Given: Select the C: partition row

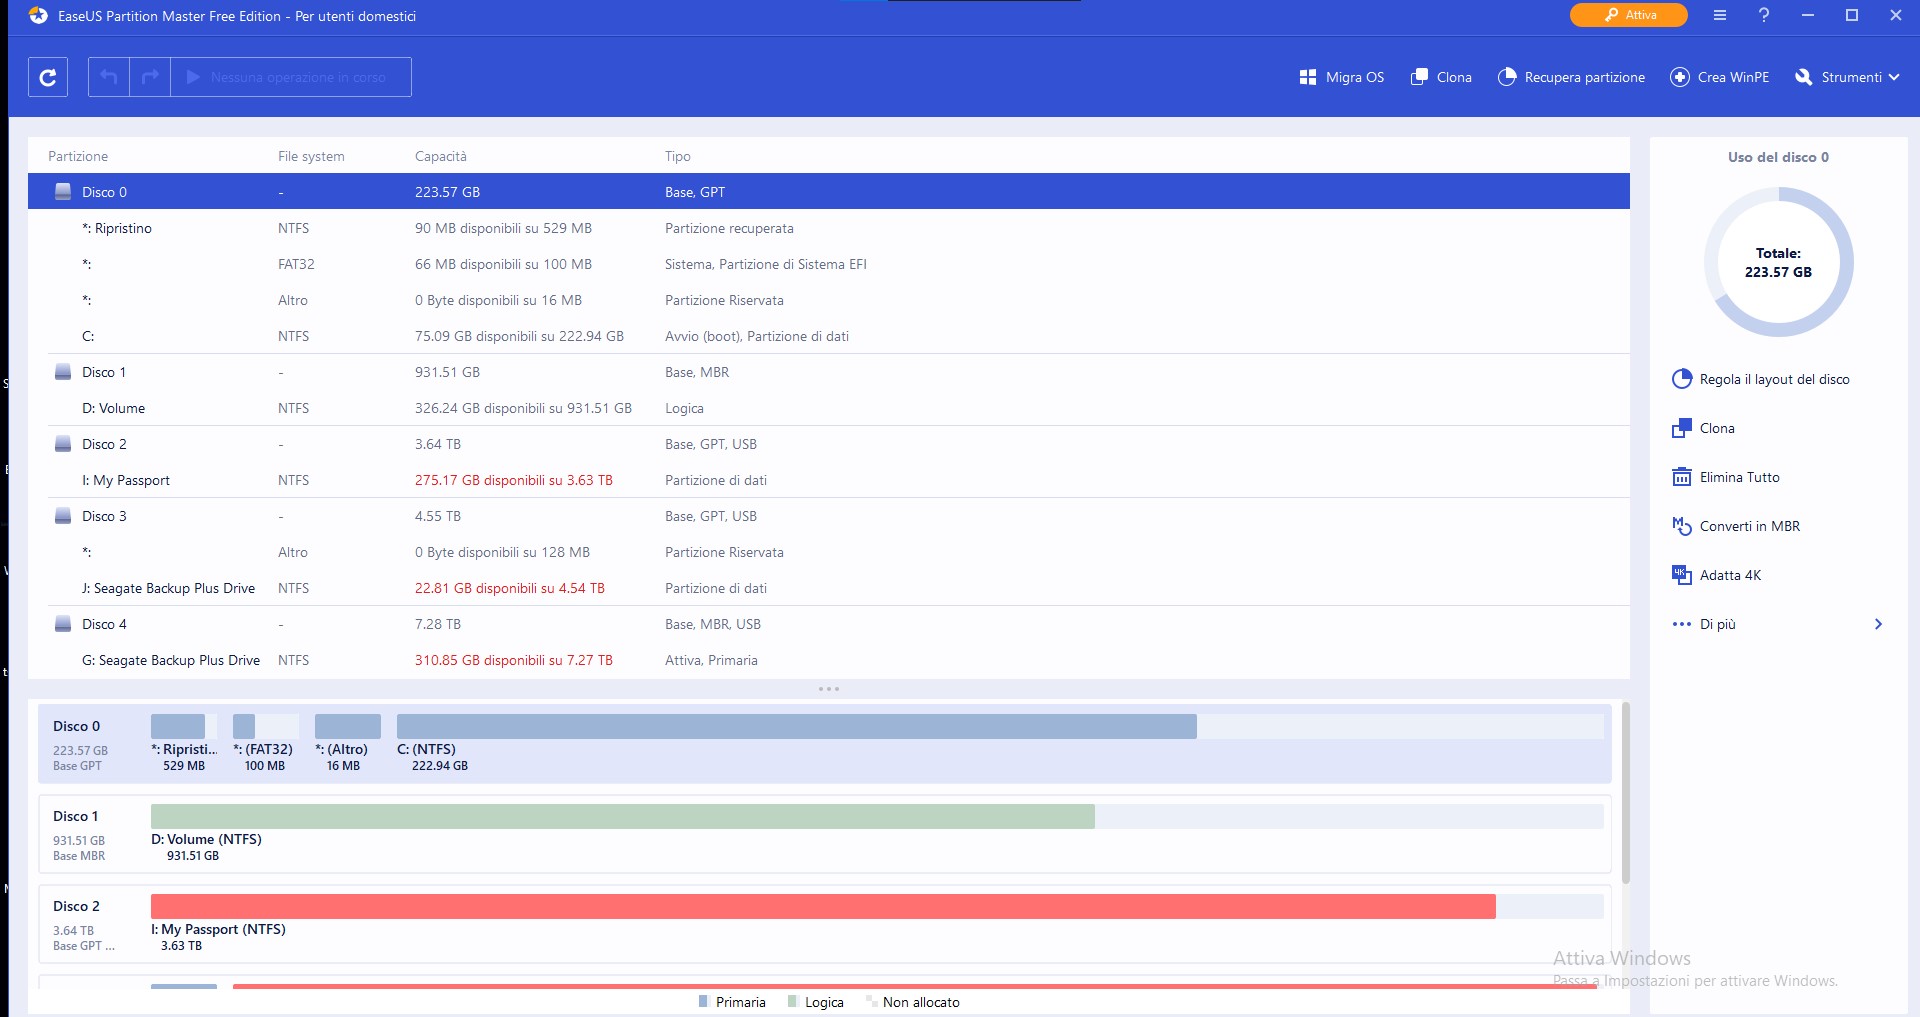Looking at the screenshot, I should pos(829,336).
